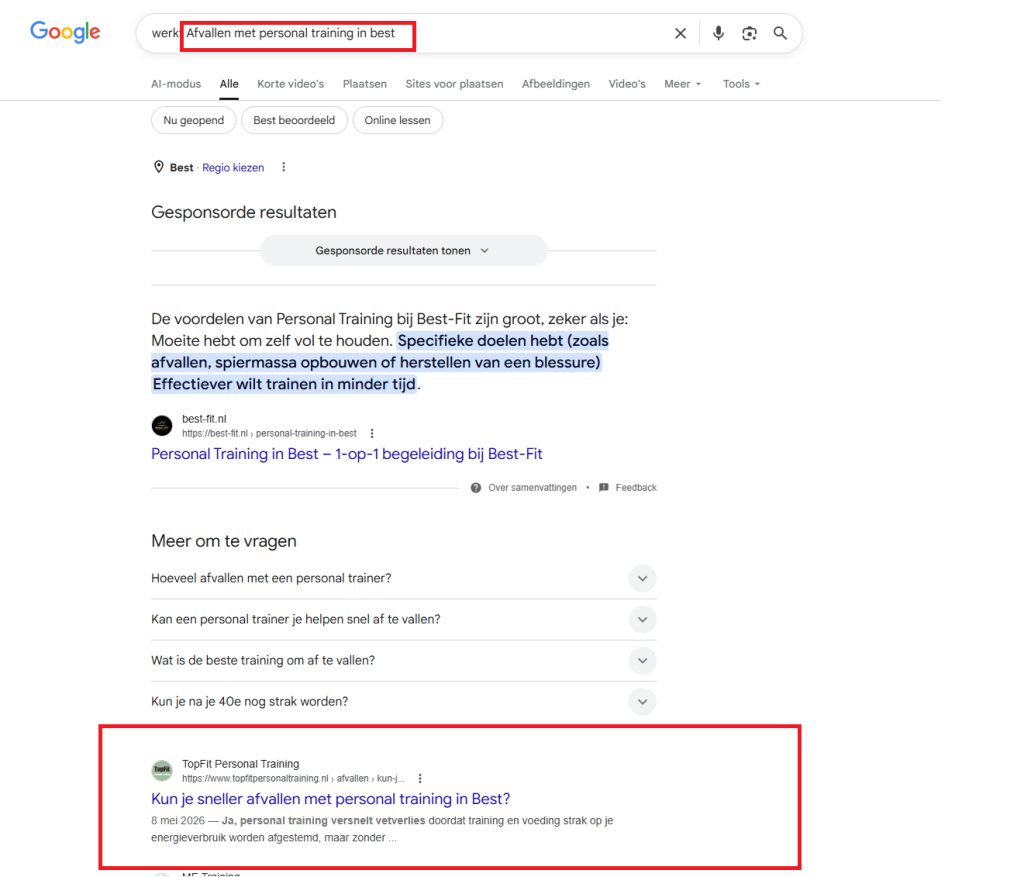Open the three-dot menu beside Regio kiezen

pos(283,167)
